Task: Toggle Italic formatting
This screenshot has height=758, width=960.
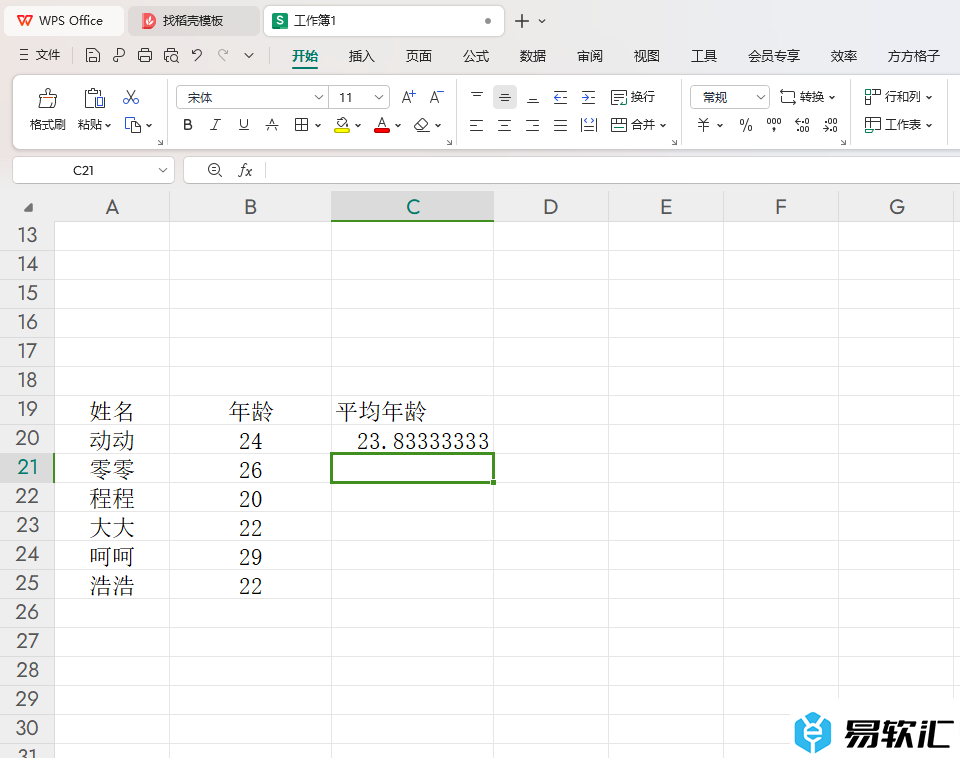Action: [215, 125]
